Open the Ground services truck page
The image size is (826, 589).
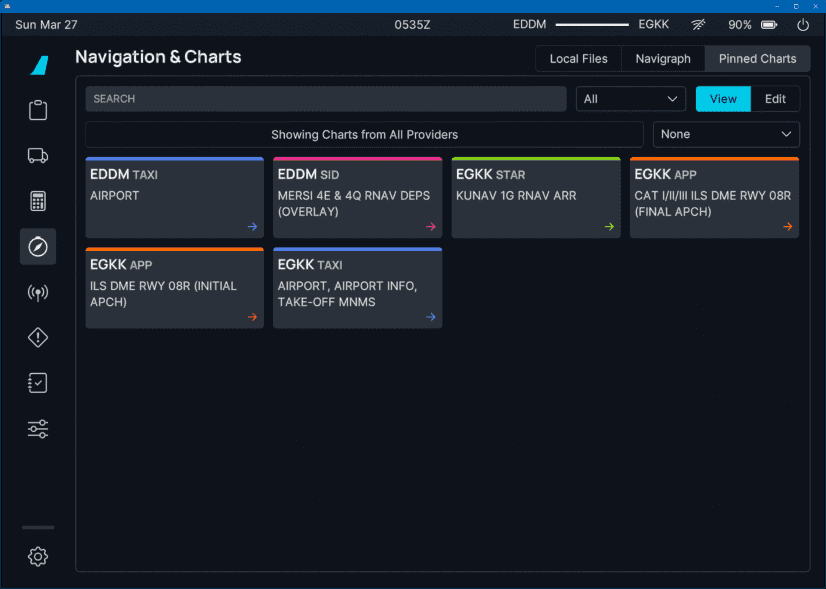[38, 155]
